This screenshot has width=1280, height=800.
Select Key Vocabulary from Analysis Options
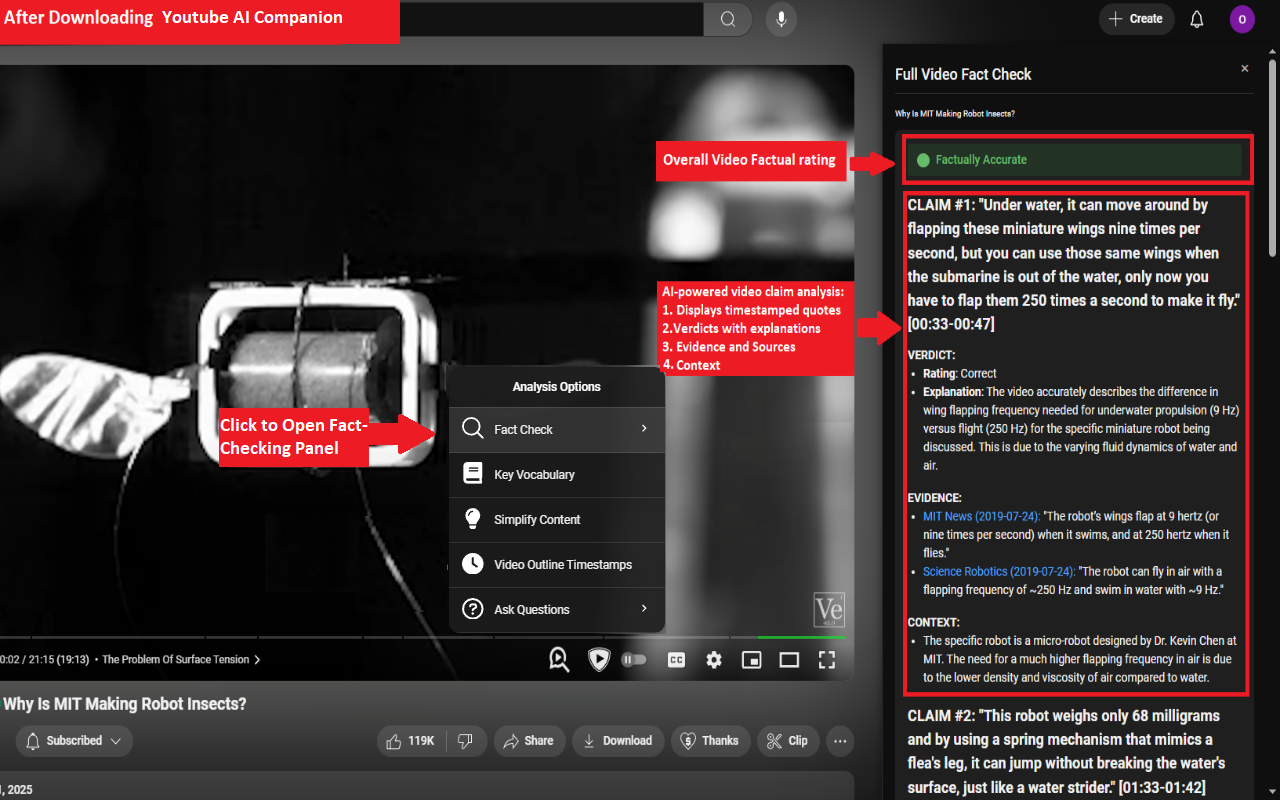(557, 474)
